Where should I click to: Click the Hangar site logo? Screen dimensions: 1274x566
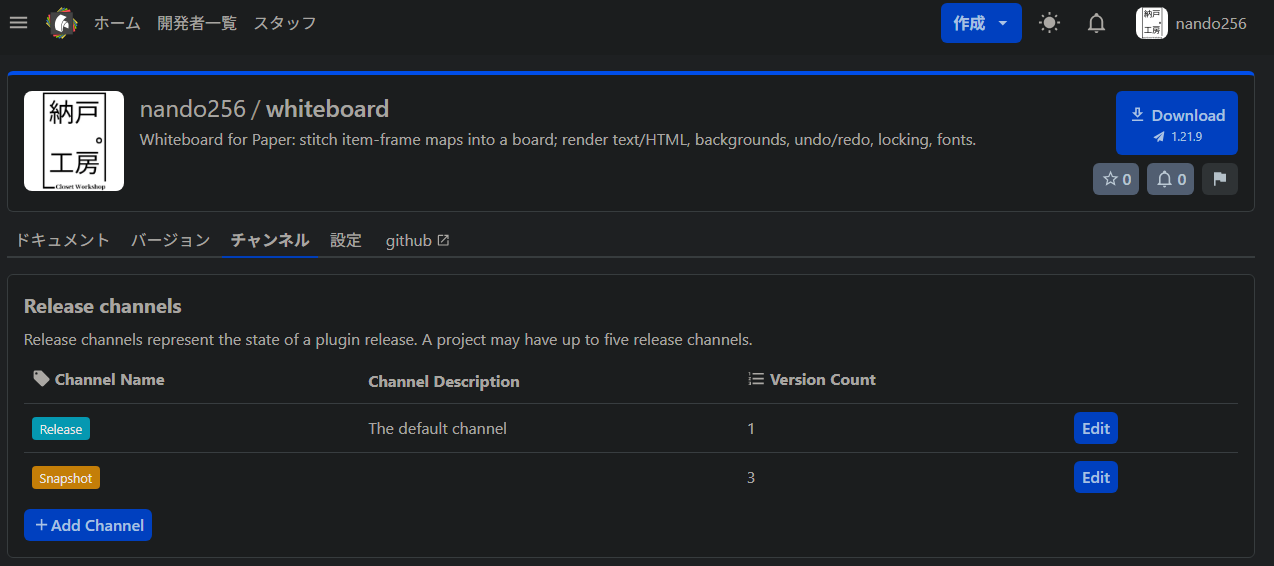[x=62, y=23]
